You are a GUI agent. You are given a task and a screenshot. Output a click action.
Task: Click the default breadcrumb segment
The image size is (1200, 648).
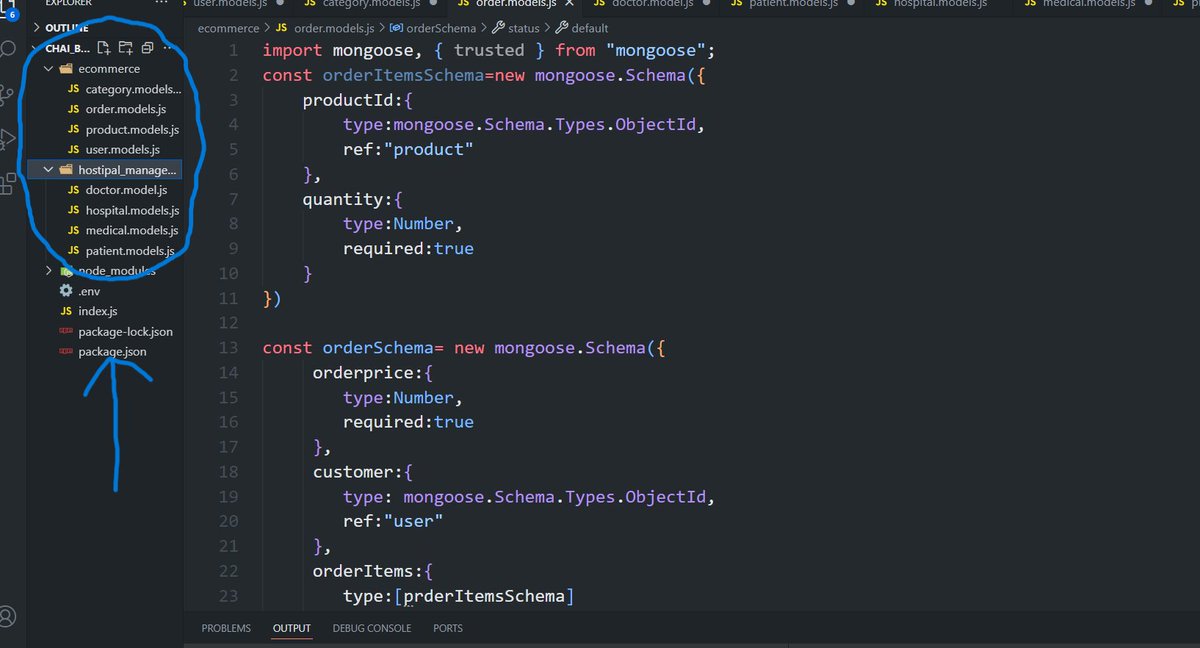(589, 29)
